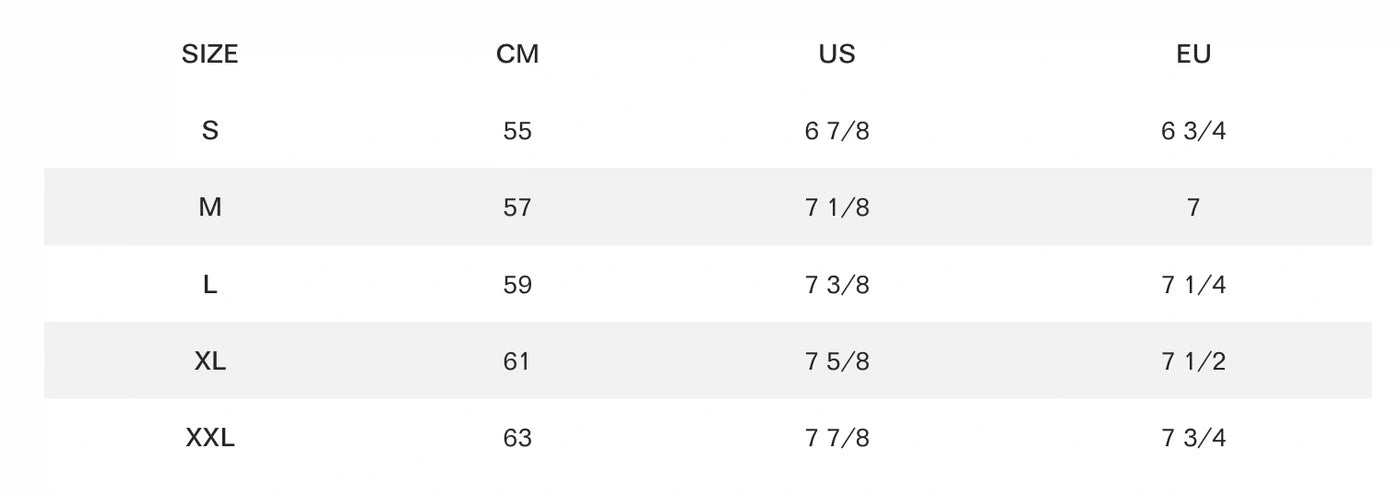
Task: Click the 61 cm value
Action: pyautogui.click(x=517, y=361)
